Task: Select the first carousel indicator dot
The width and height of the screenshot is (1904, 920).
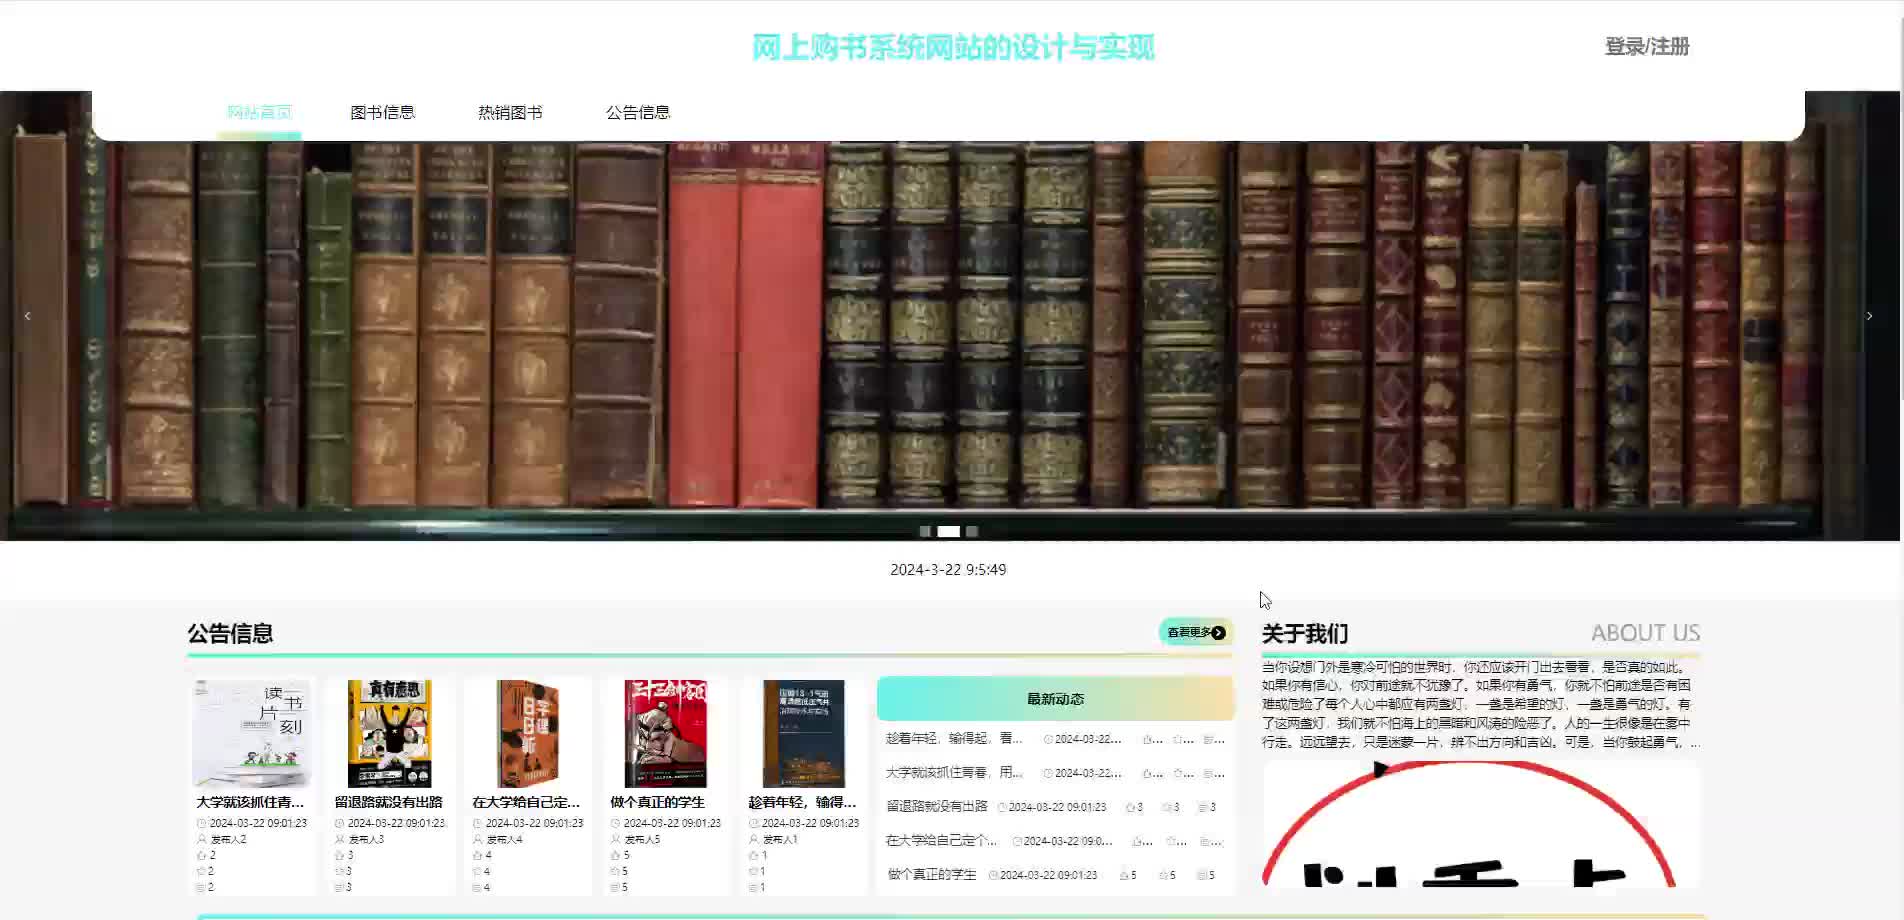Action: pyautogui.click(x=925, y=531)
